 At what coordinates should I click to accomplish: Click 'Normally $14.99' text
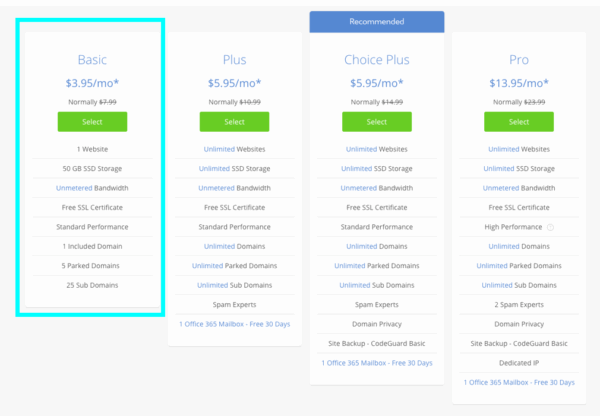[377, 102]
